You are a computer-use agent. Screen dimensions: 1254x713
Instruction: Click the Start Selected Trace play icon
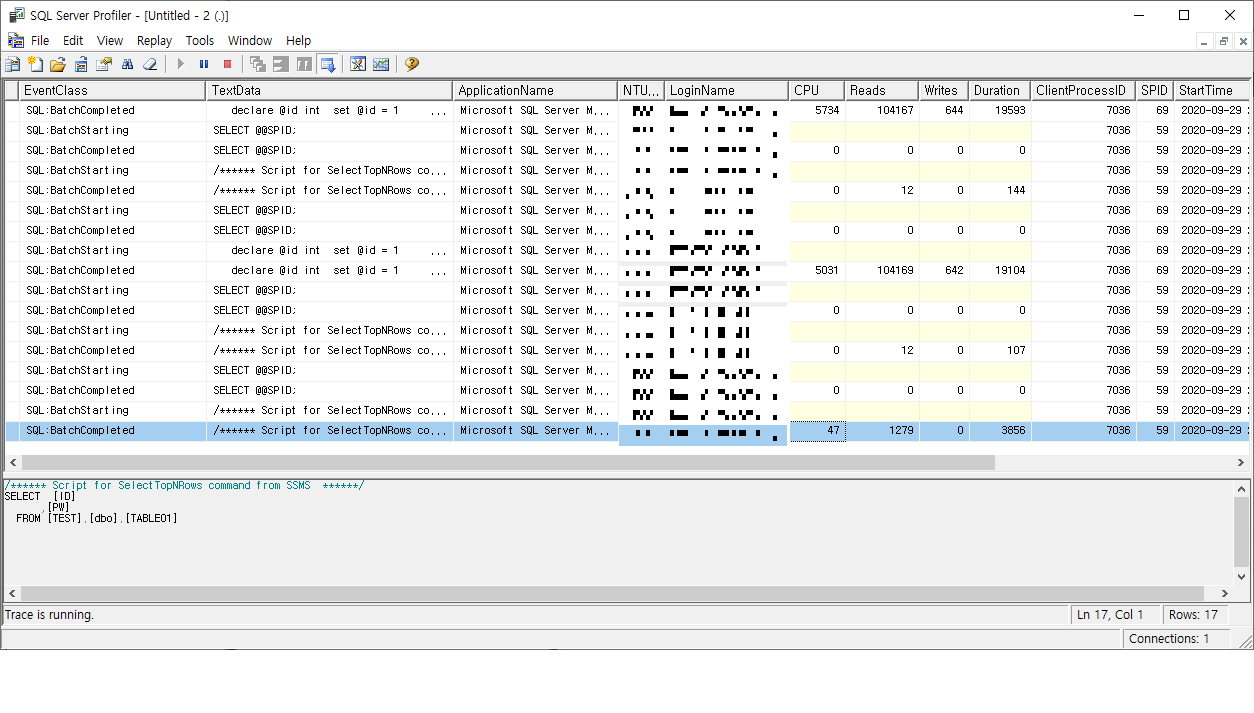tap(181, 64)
